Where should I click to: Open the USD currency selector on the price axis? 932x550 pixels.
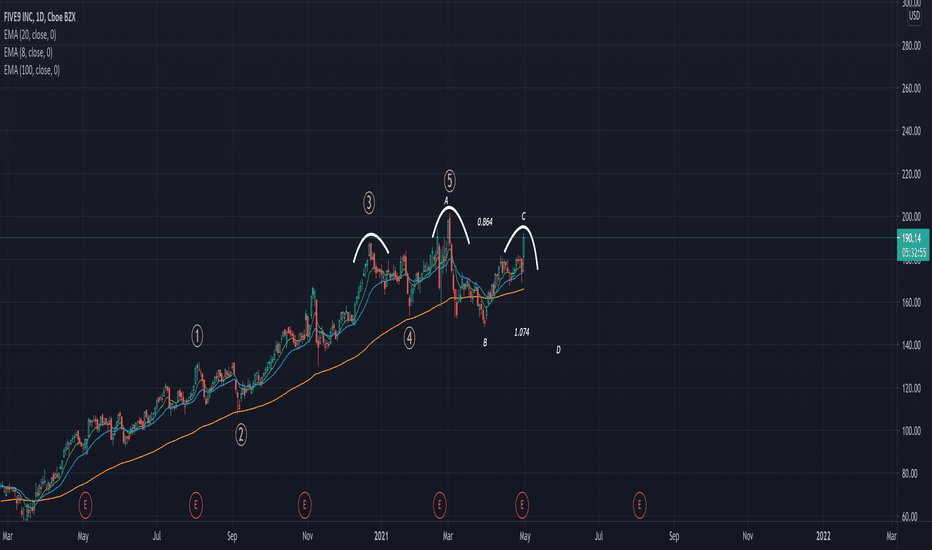(914, 16)
